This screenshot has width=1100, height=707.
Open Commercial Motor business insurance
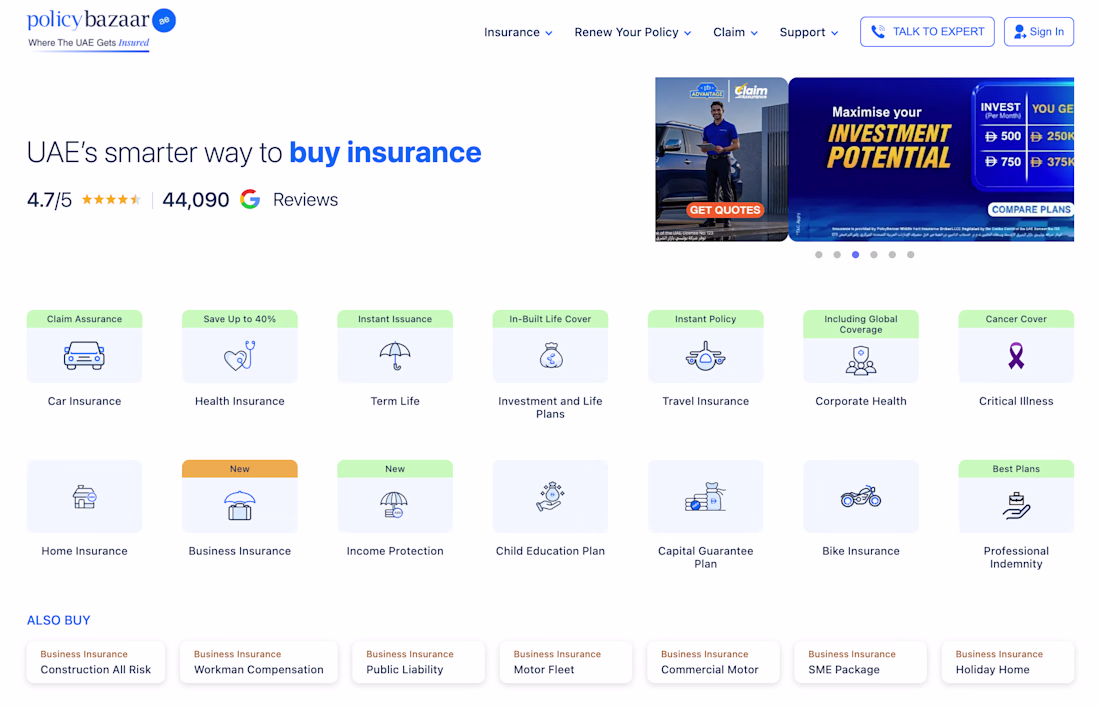pos(713,662)
